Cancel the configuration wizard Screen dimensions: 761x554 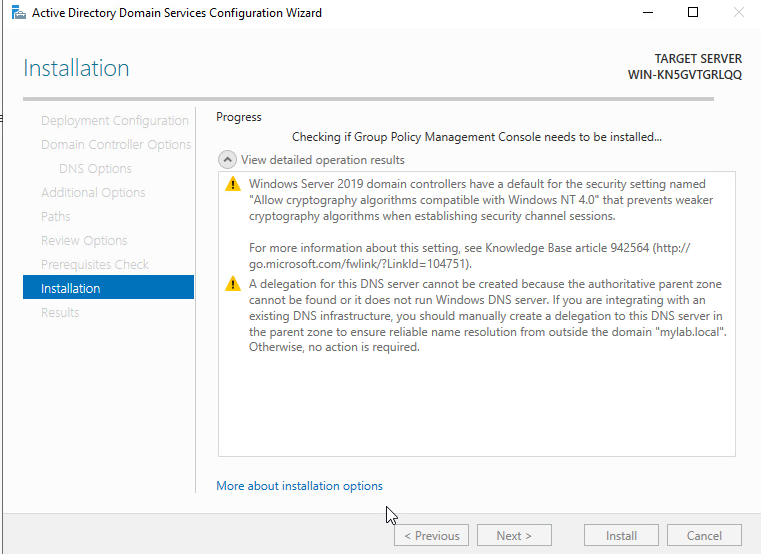704,535
